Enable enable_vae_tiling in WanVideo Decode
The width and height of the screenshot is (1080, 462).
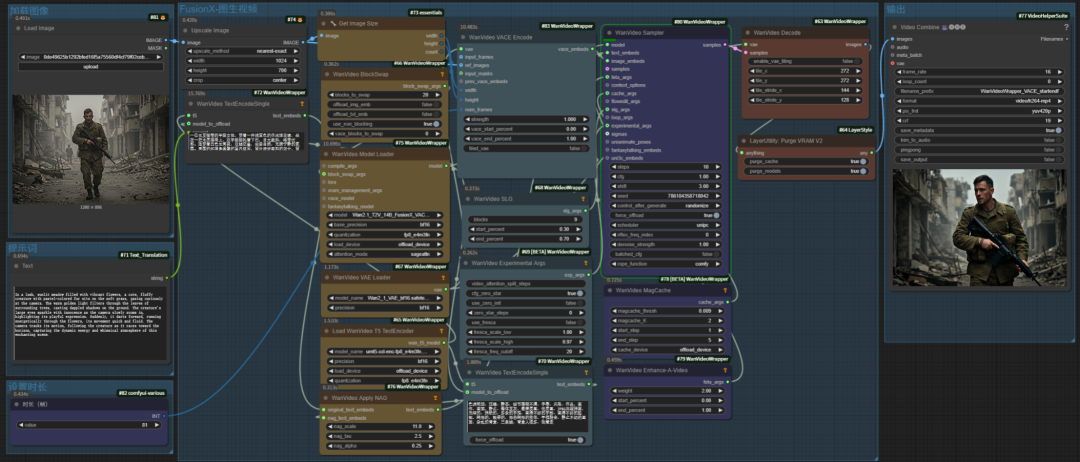coord(804,61)
